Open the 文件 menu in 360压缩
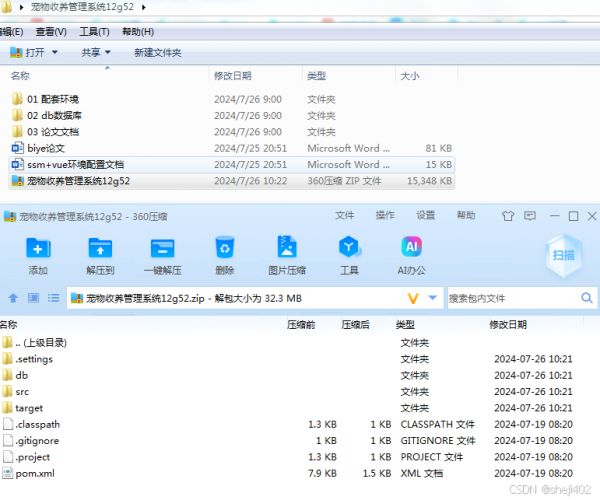This screenshot has width=600, height=500. click(344, 215)
